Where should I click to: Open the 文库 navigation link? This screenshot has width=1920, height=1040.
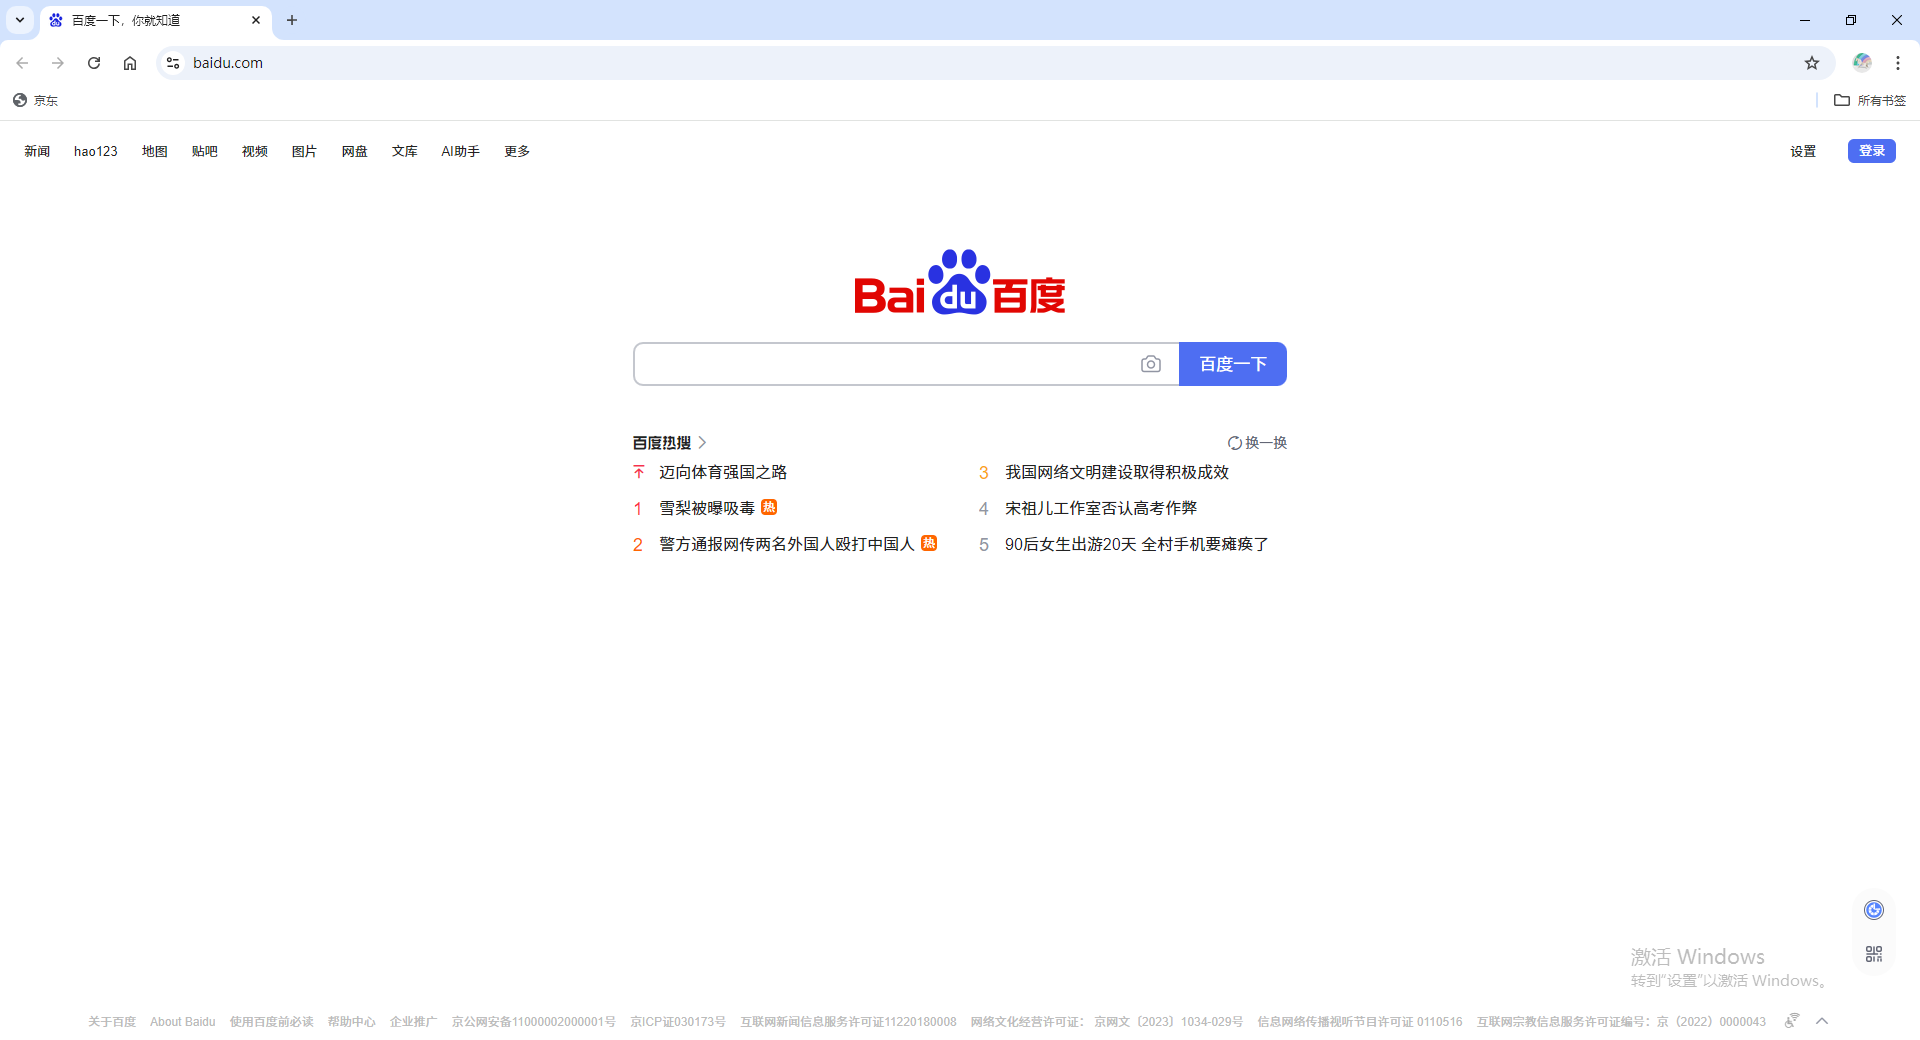point(405,151)
